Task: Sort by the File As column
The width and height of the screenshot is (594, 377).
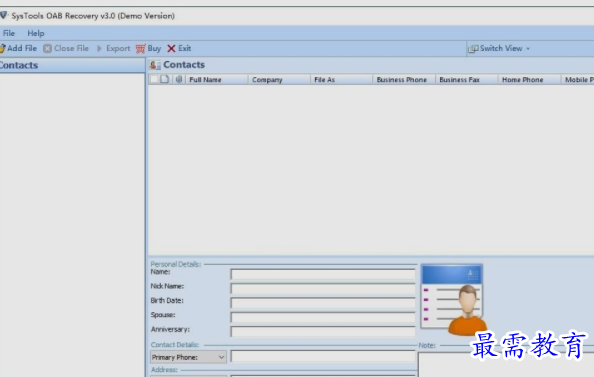Action: (x=341, y=80)
